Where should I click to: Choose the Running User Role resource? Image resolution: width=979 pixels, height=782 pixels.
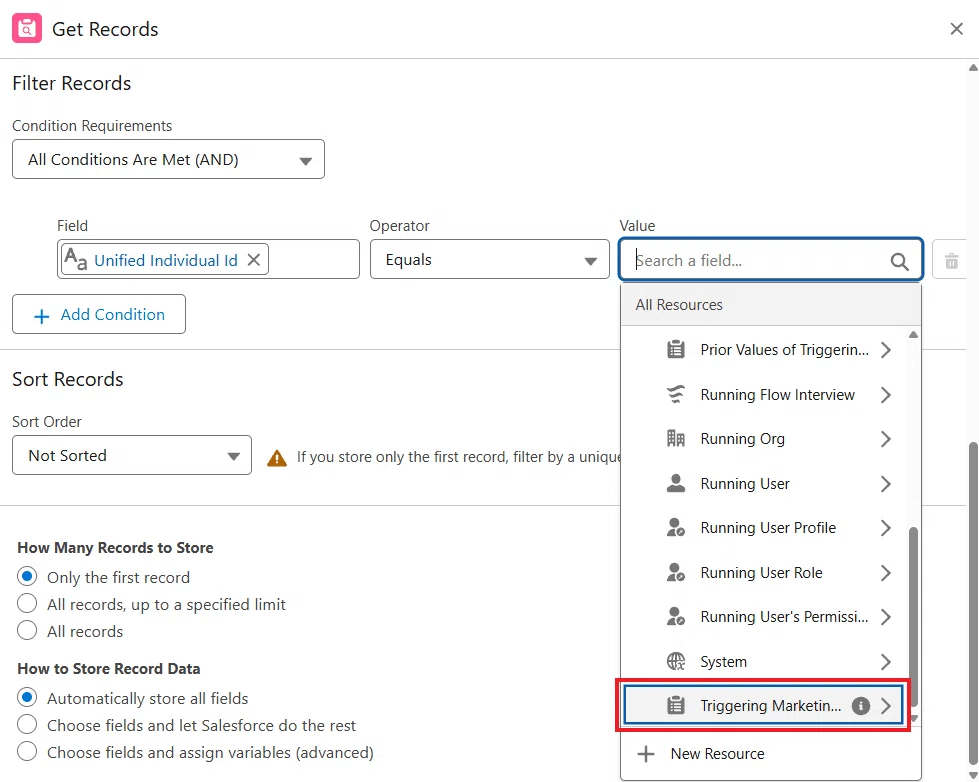[765, 573]
